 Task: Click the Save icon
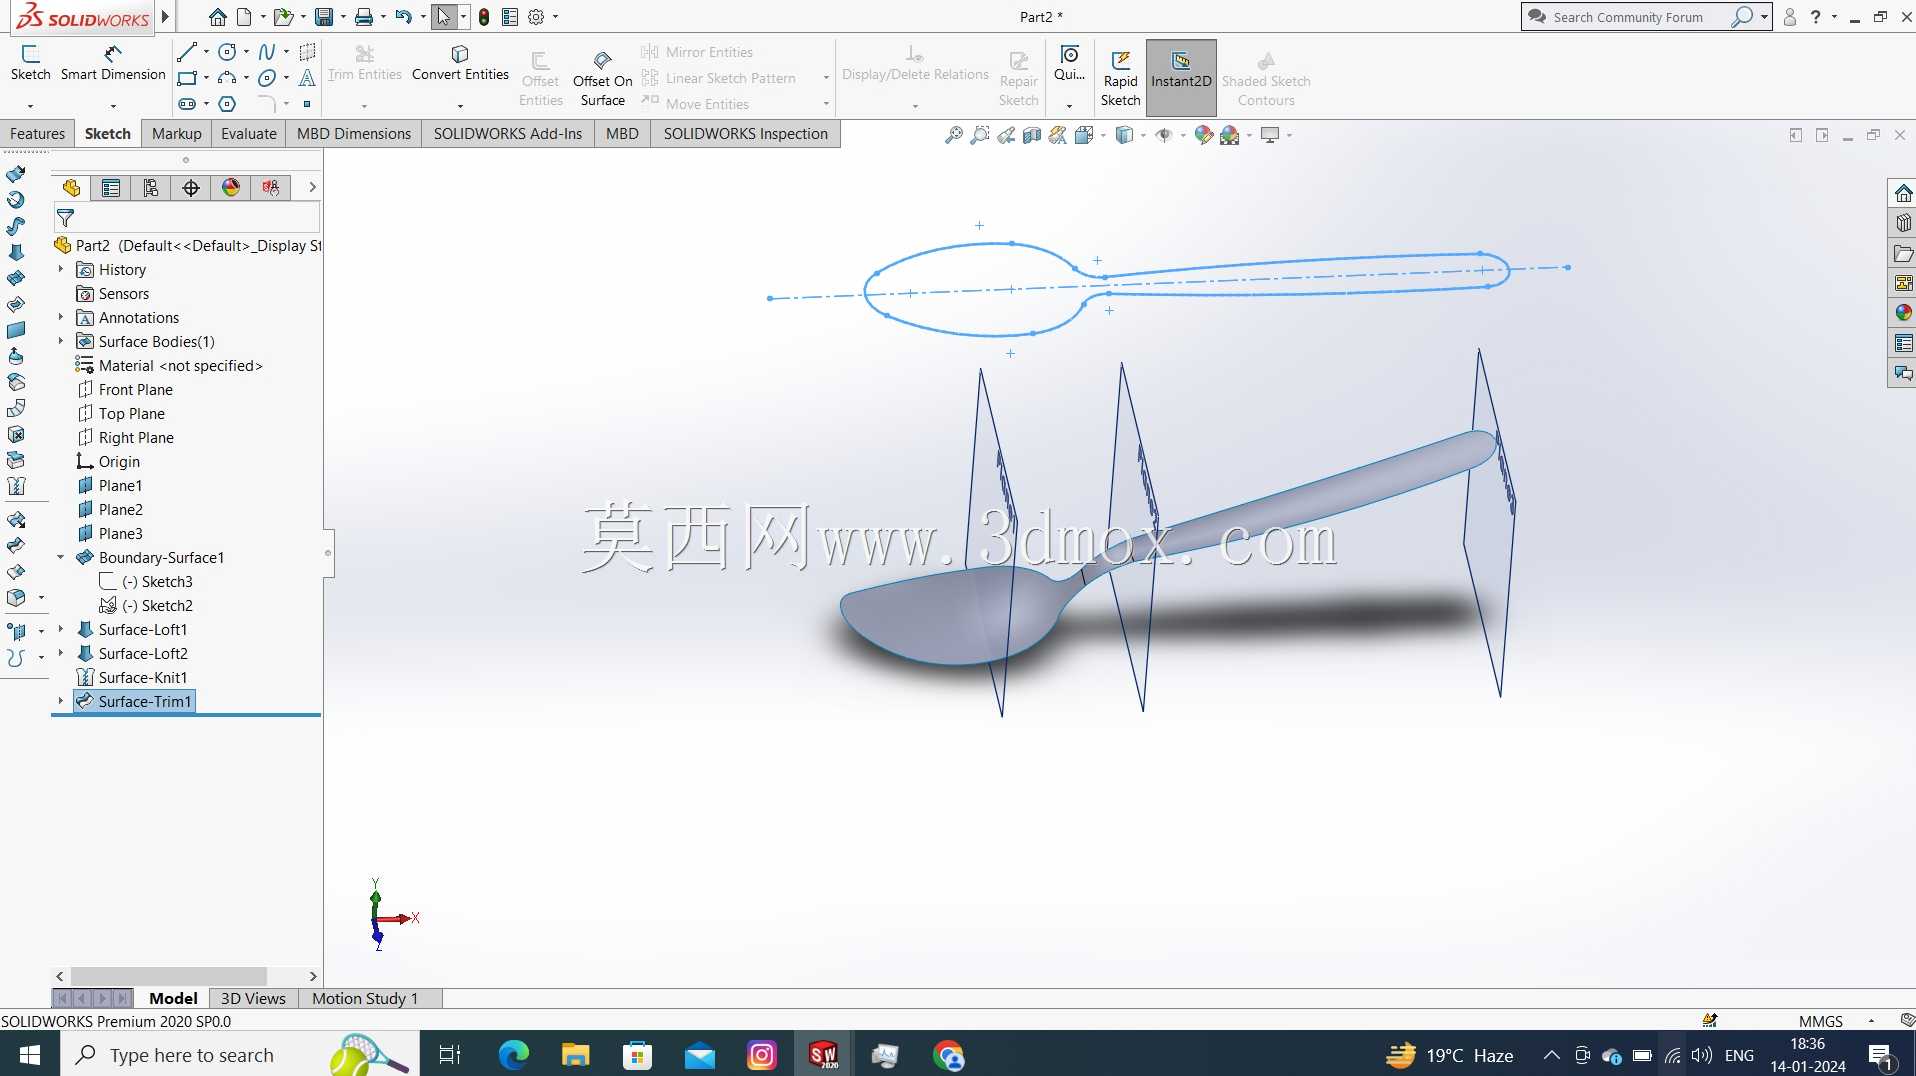tap(323, 17)
